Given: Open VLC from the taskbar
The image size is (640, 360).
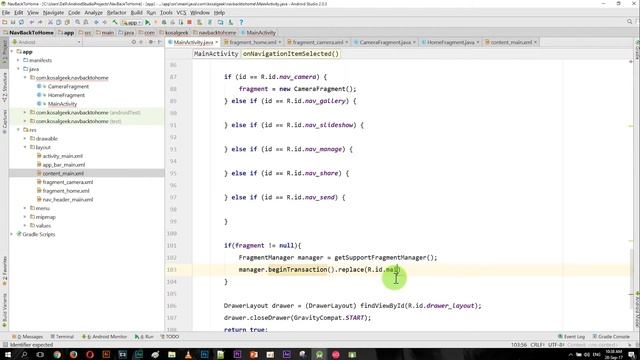Looking at the screenshot, I should coord(188,354).
